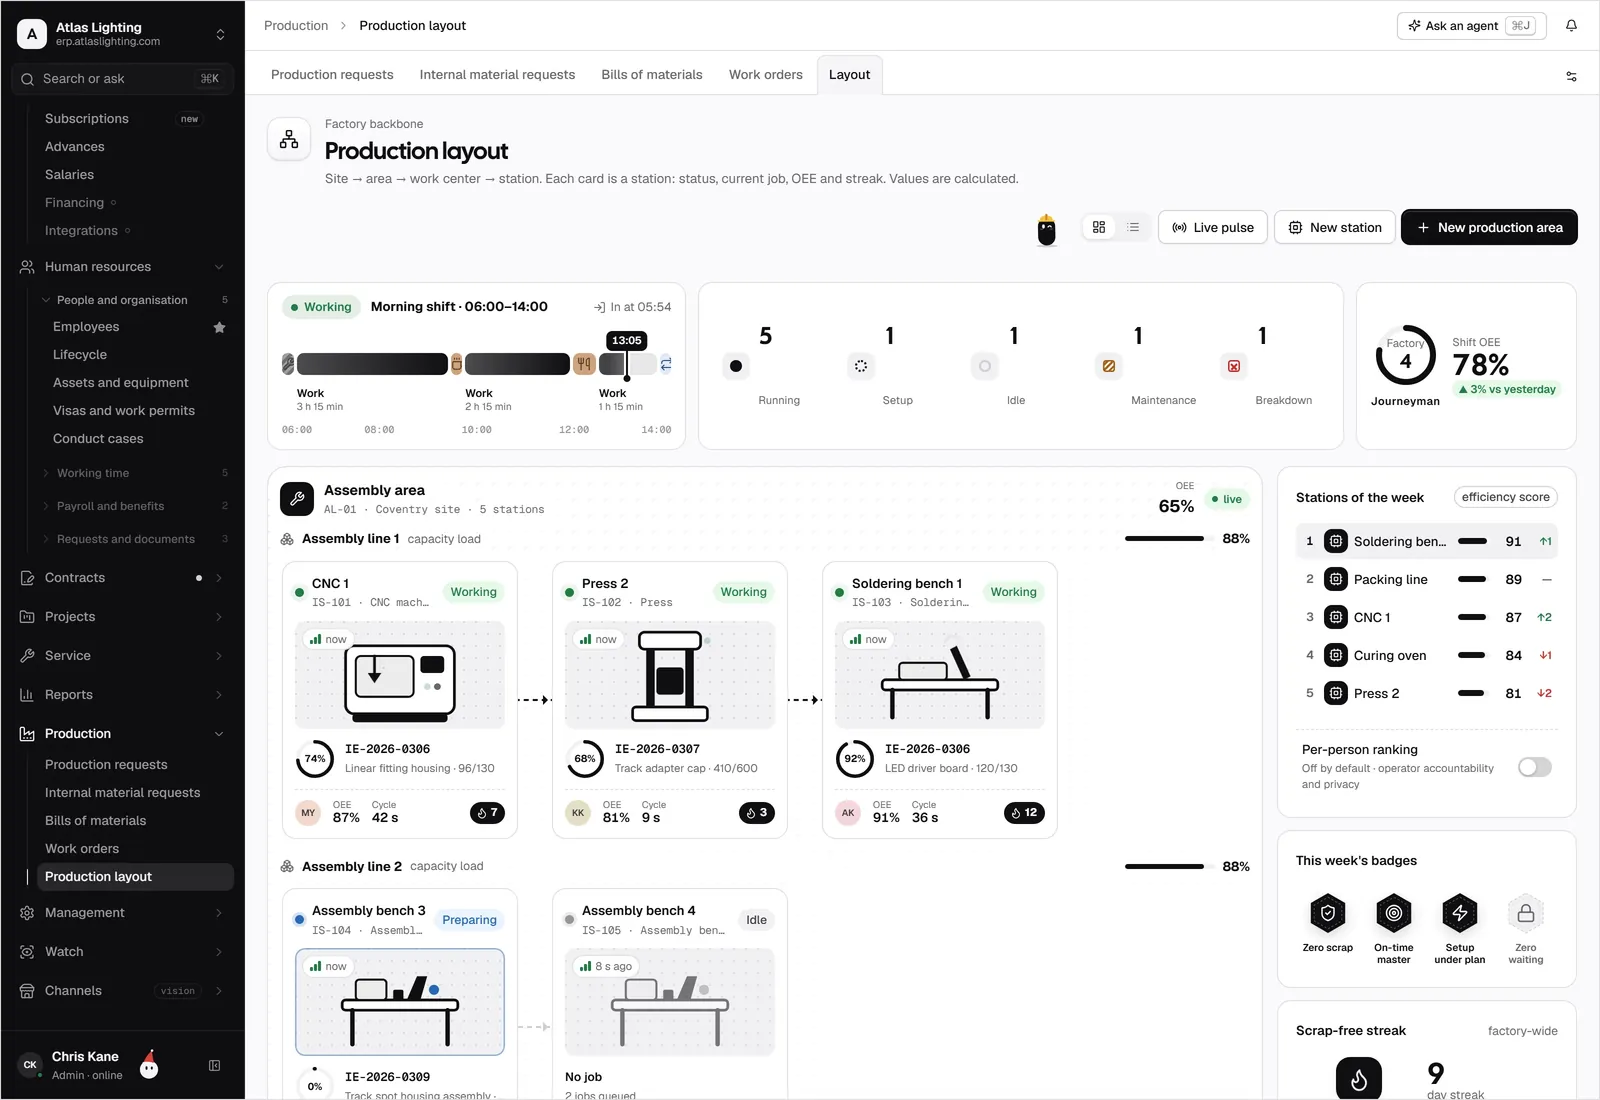Click New production area button

[1489, 227]
